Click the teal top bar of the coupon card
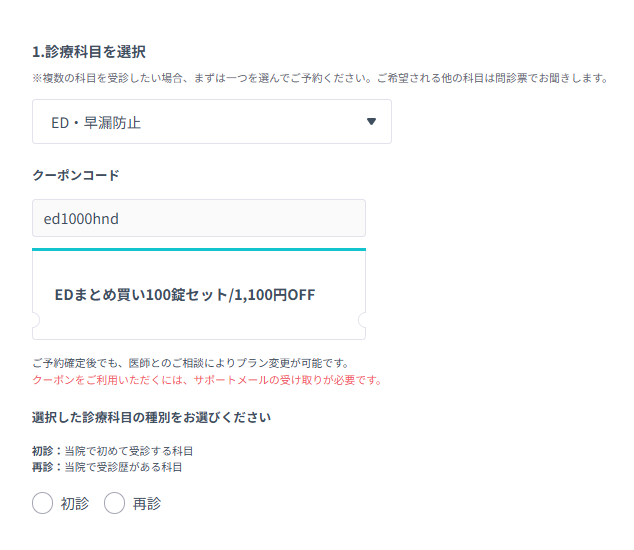This screenshot has width=634, height=550. (x=199, y=250)
